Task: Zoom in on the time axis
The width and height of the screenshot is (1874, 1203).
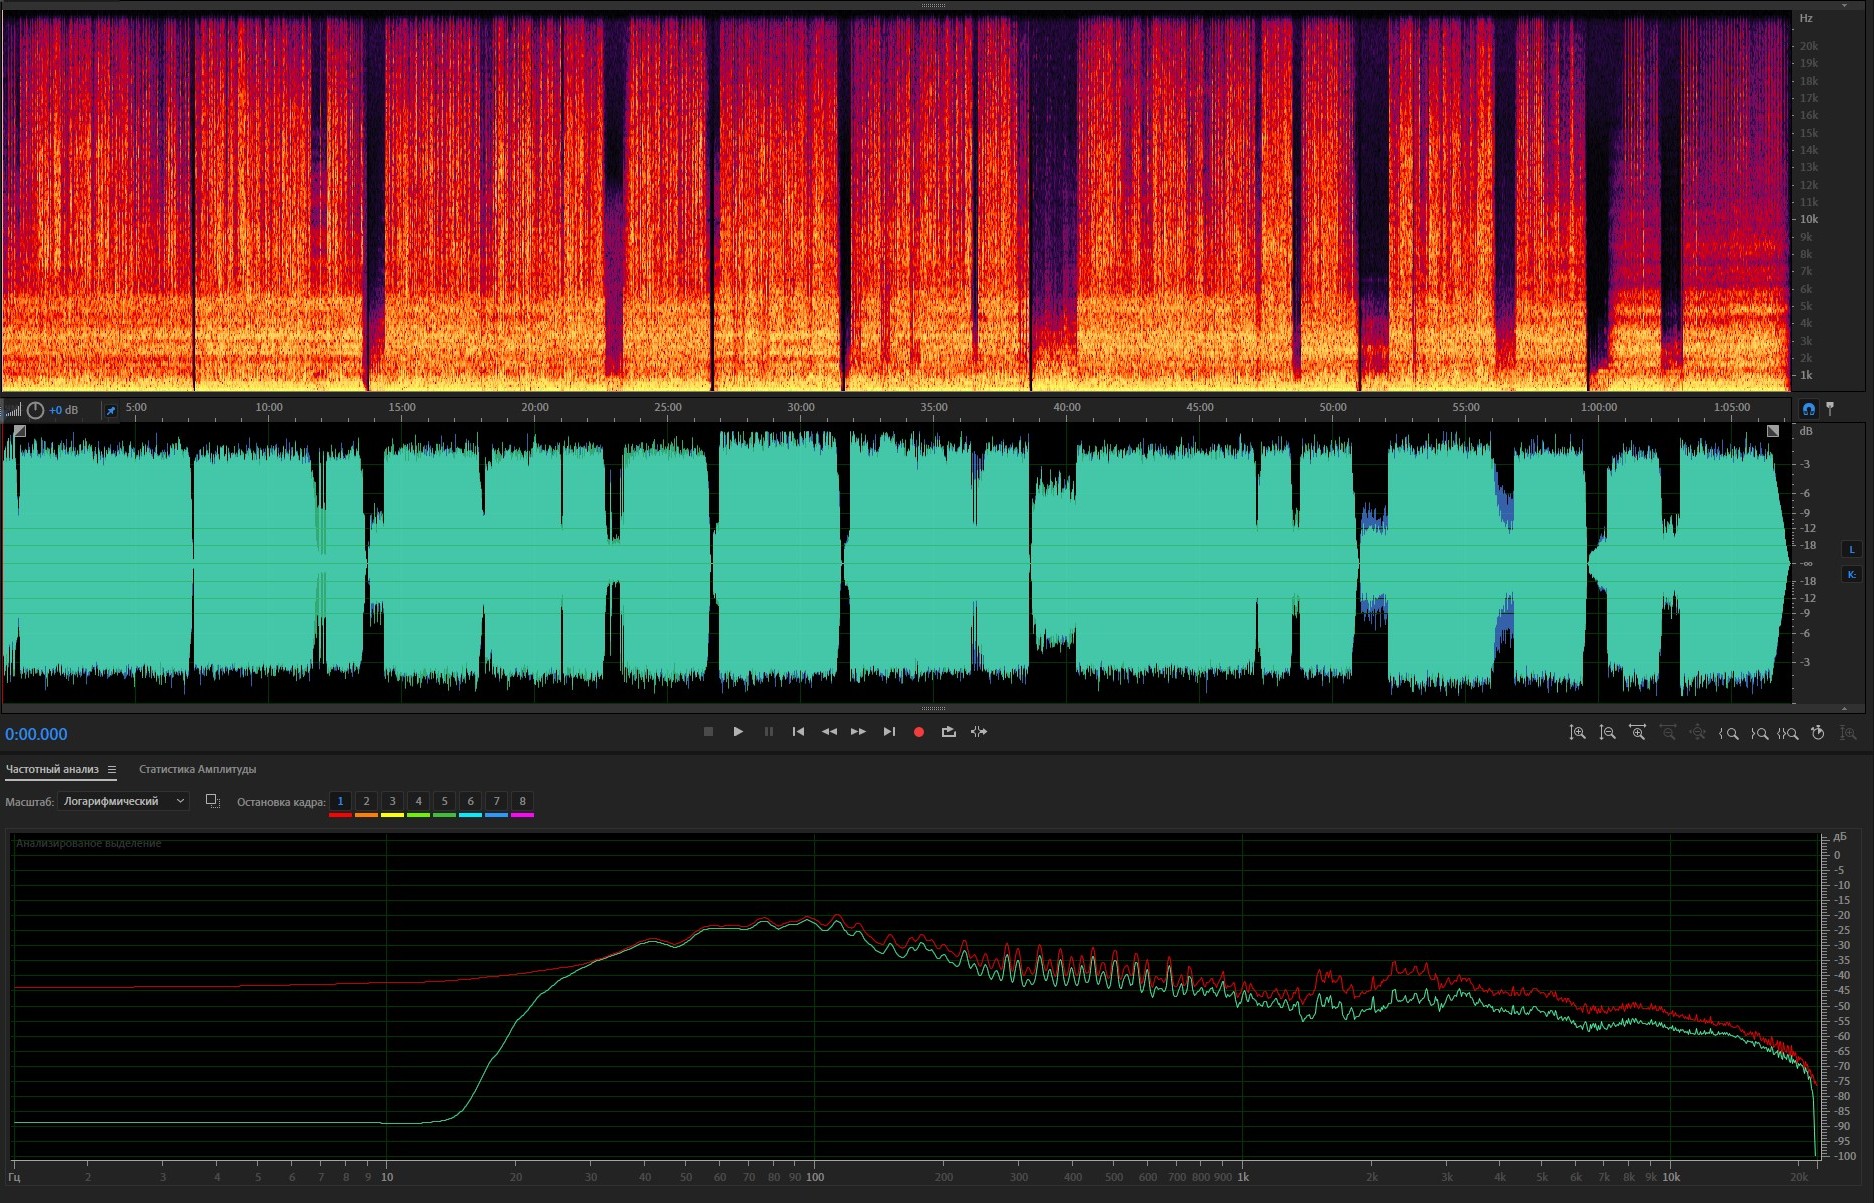Action: [1637, 733]
